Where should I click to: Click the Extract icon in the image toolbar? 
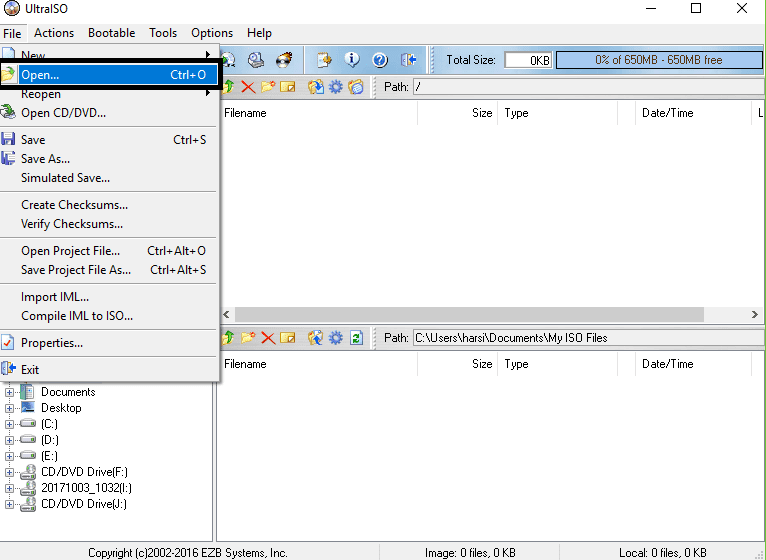[316, 87]
